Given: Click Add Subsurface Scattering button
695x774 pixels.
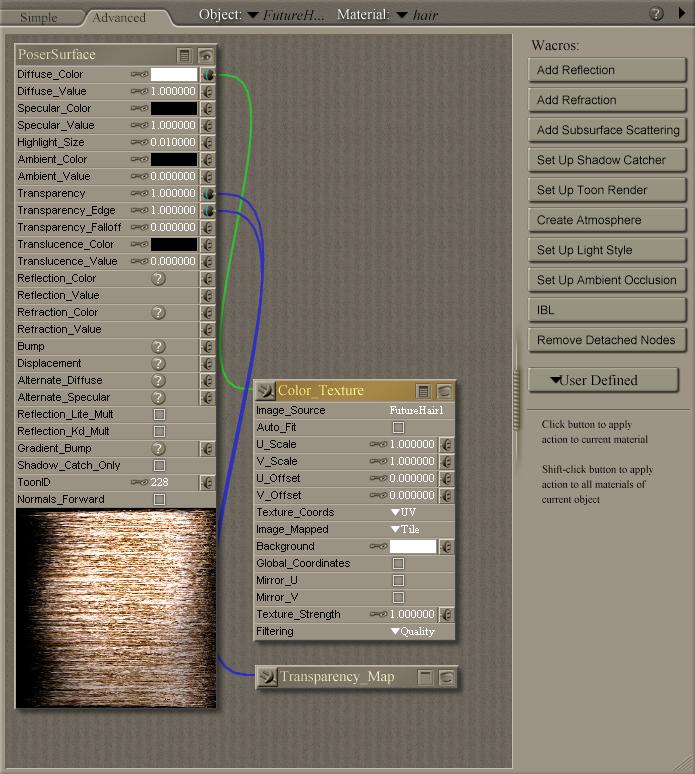Looking at the screenshot, I should 607,130.
